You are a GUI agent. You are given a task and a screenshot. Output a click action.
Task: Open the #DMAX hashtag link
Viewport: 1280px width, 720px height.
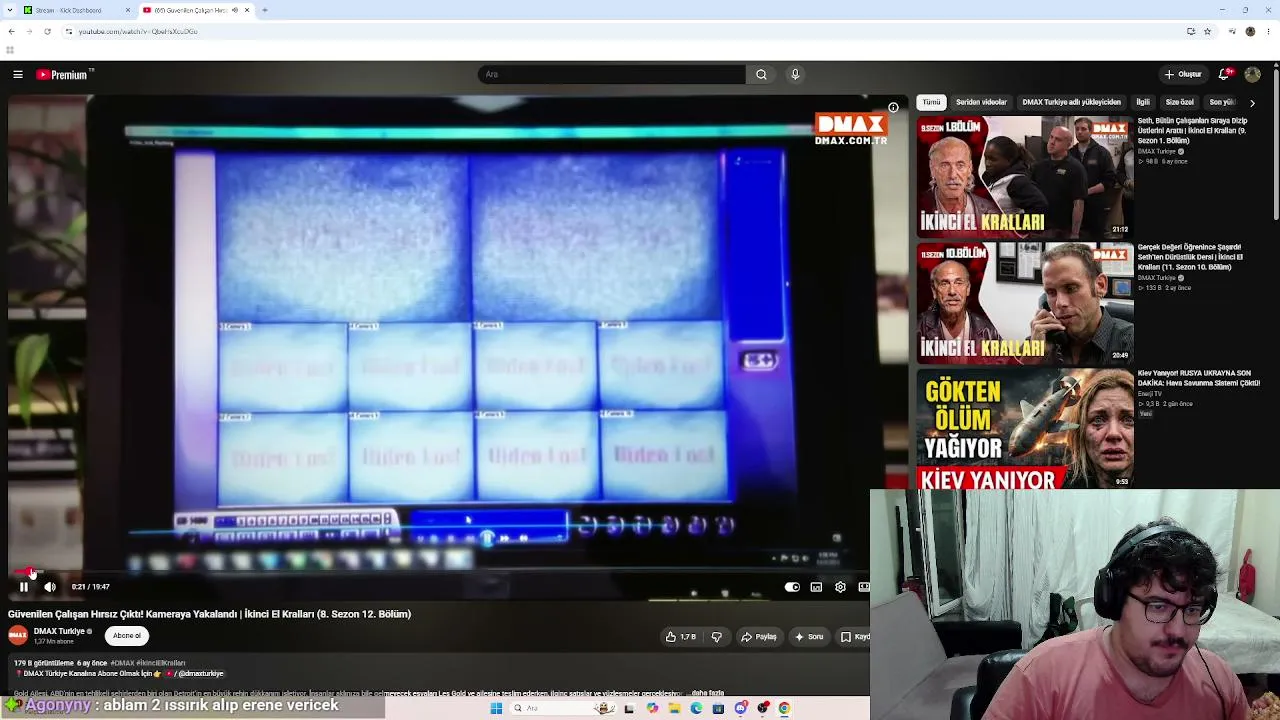[122, 663]
